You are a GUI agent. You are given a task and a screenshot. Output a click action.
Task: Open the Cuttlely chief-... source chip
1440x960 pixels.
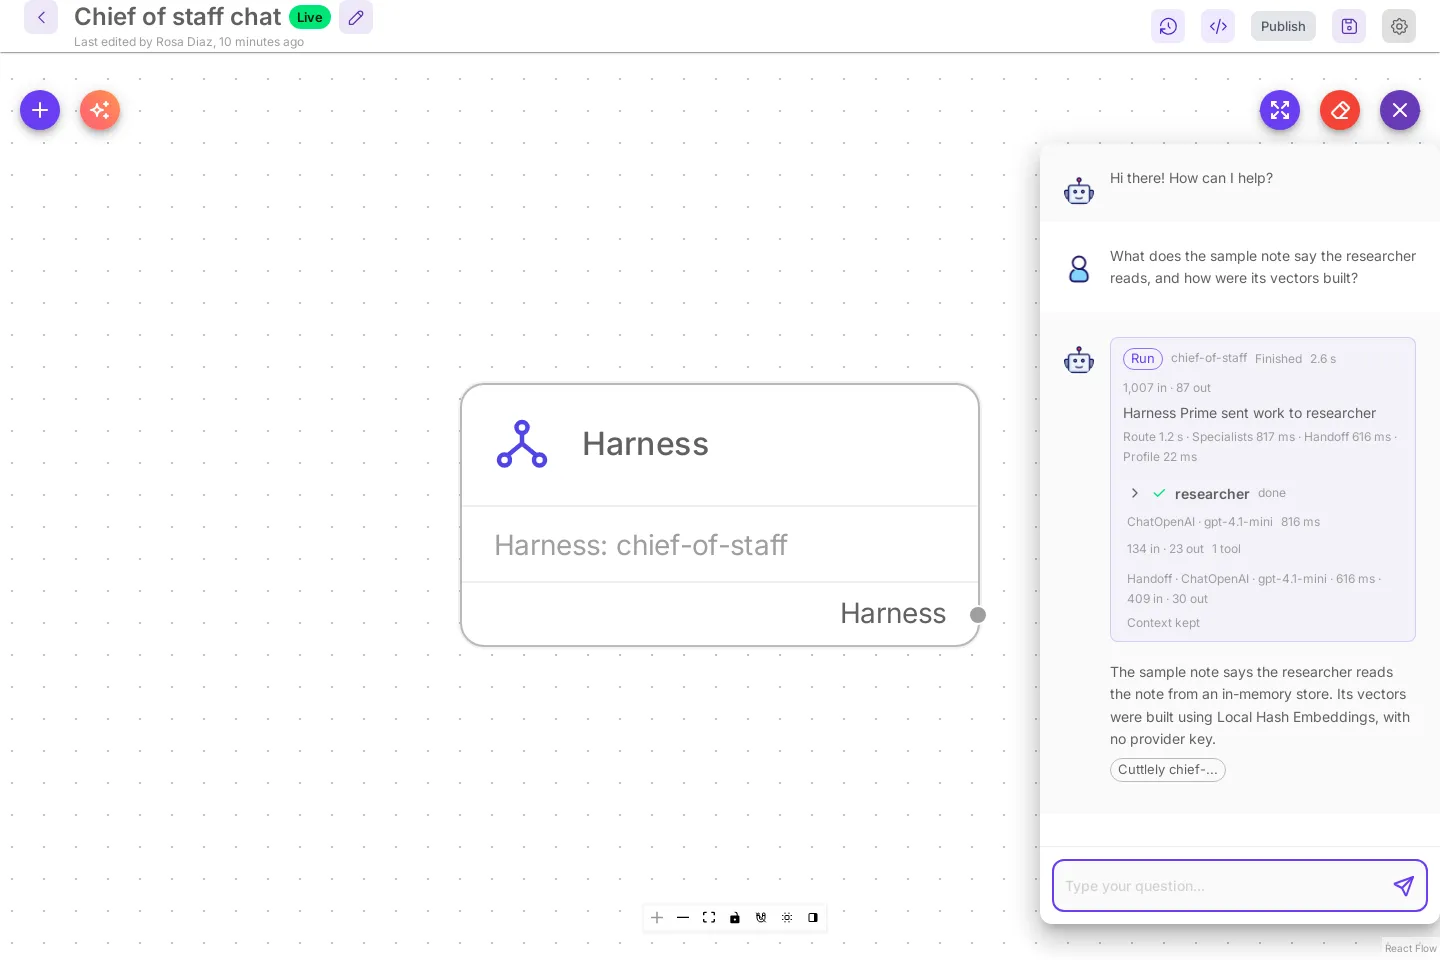click(x=1168, y=769)
